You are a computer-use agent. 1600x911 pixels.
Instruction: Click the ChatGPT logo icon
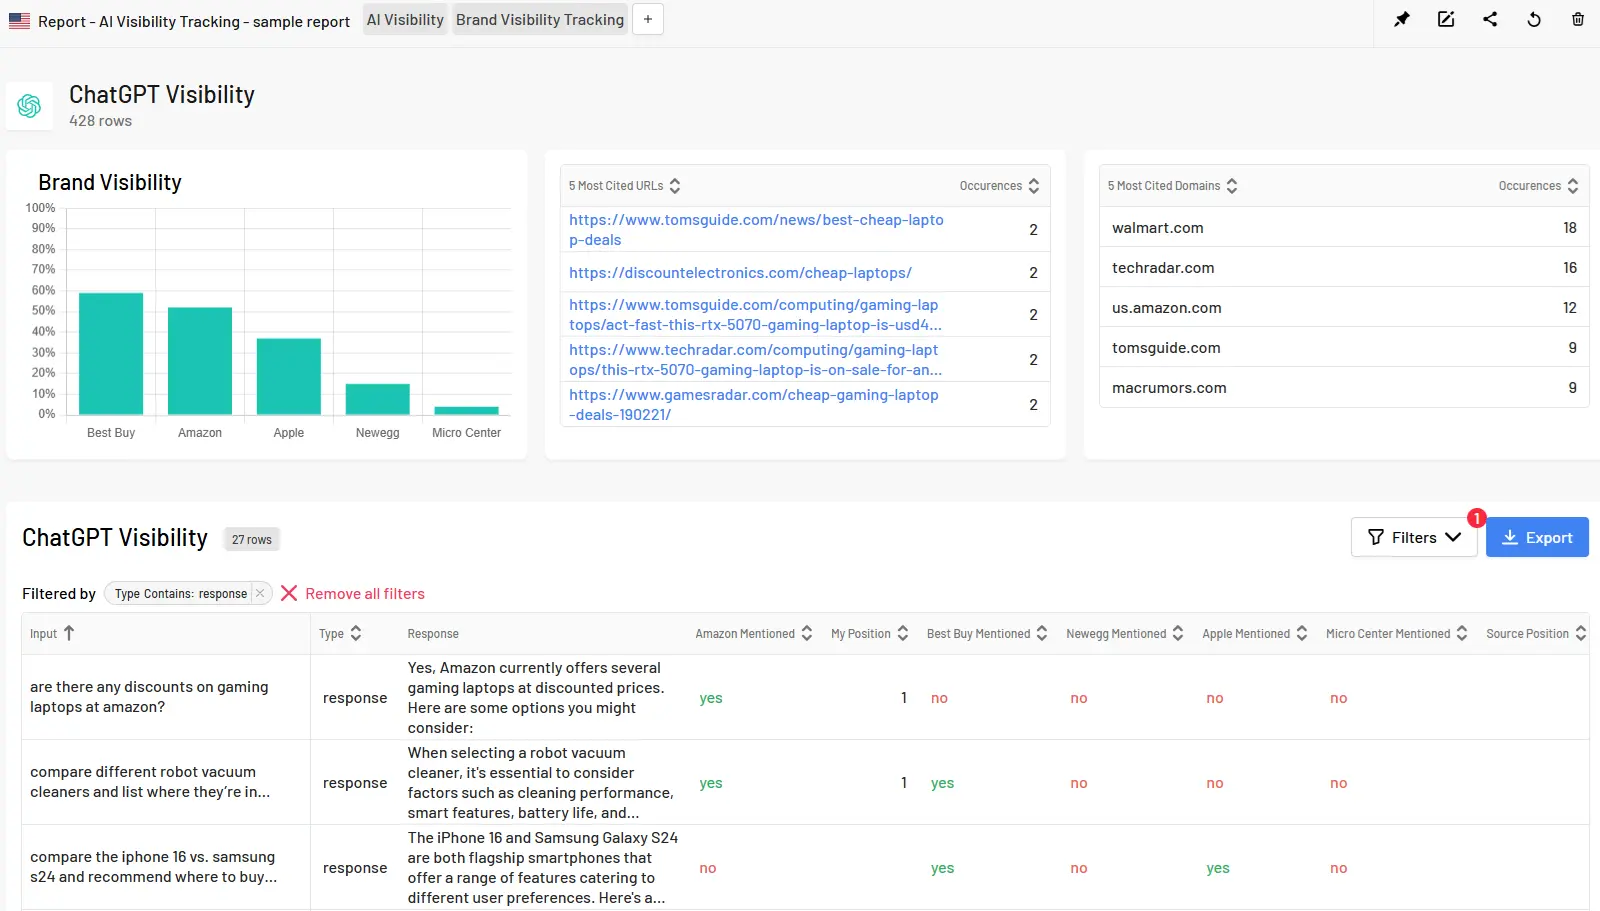click(29, 106)
